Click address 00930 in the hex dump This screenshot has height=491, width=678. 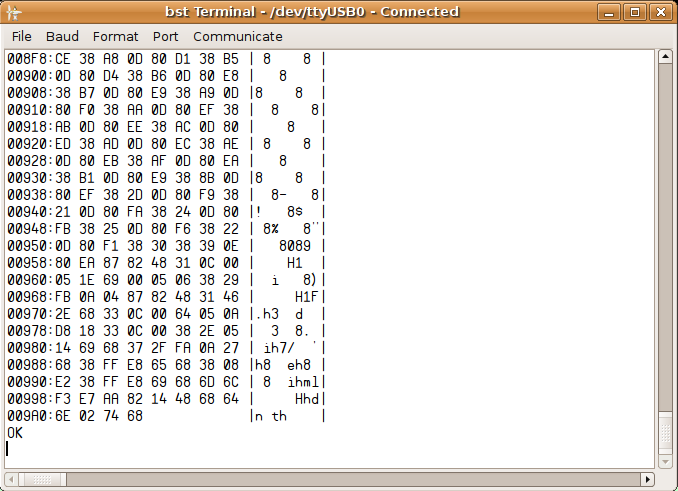29,178
